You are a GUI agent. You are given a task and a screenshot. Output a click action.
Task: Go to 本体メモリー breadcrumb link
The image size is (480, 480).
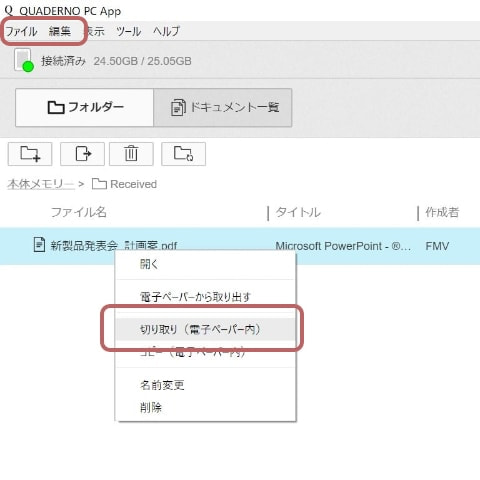(41, 184)
